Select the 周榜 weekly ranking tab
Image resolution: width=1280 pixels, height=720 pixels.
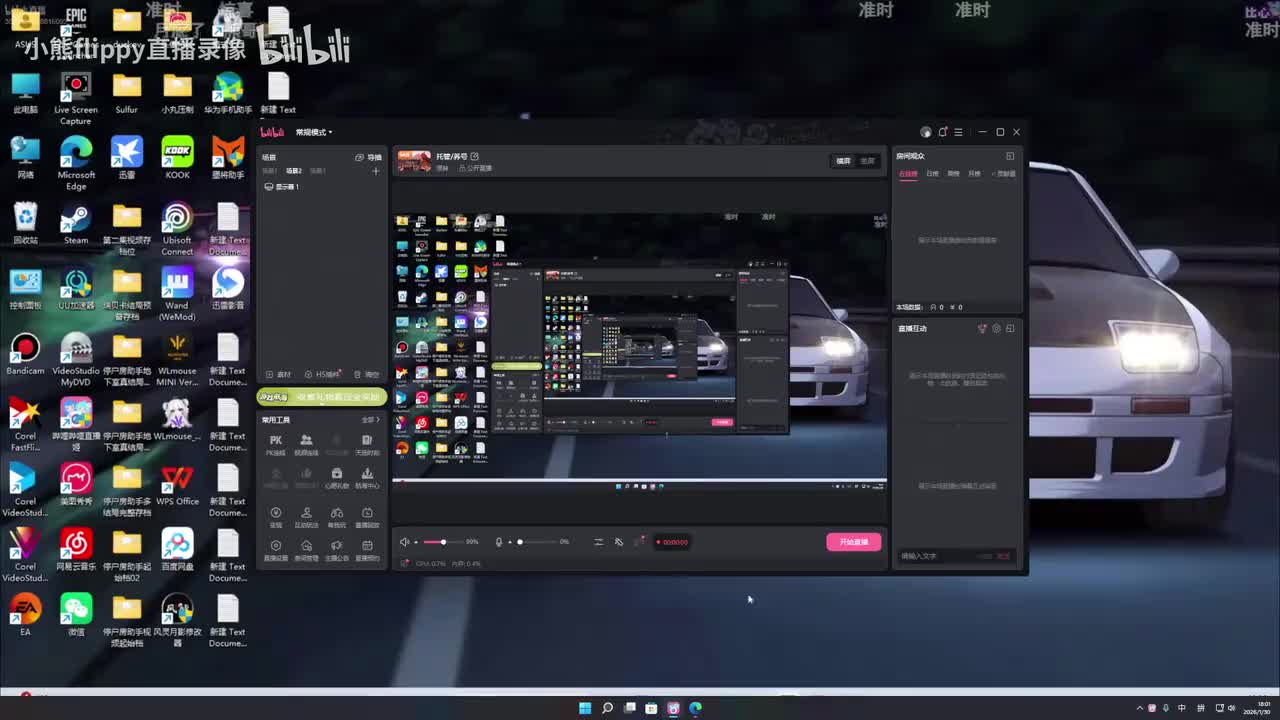953,174
